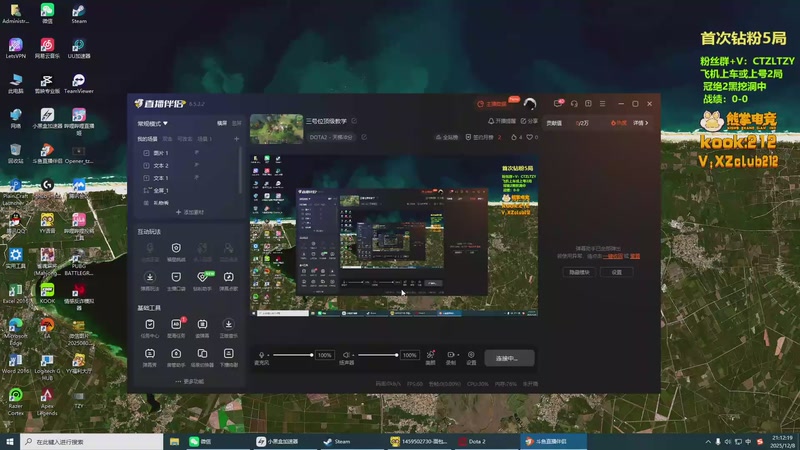Open the 场景切换器 tool icon
The image size is (800, 450).
click(x=203, y=354)
